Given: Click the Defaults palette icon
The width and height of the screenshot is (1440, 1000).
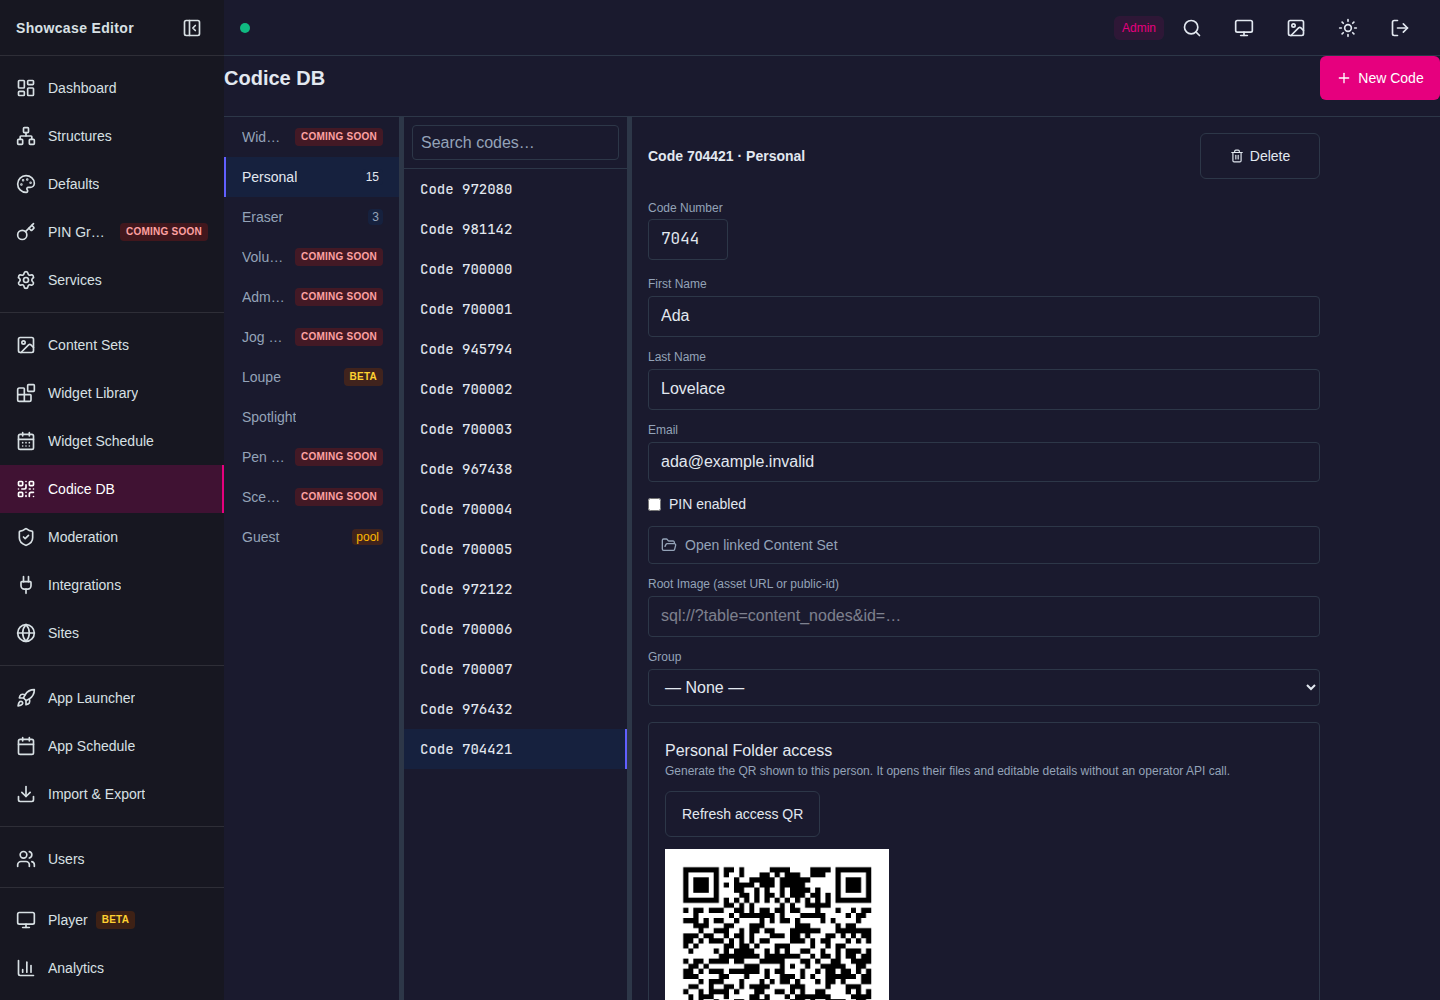Looking at the screenshot, I should pyautogui.click(x=26, y=184).
